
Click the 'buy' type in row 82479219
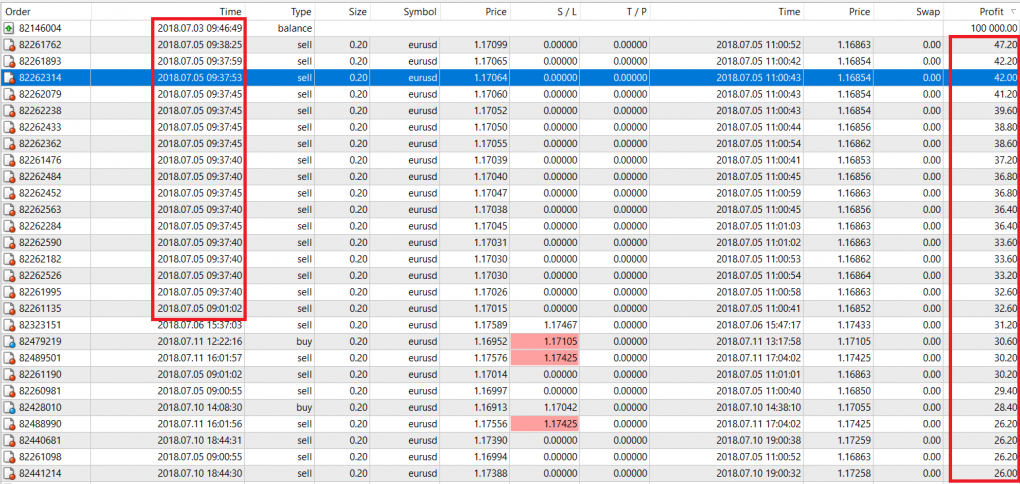pos(304,341)
